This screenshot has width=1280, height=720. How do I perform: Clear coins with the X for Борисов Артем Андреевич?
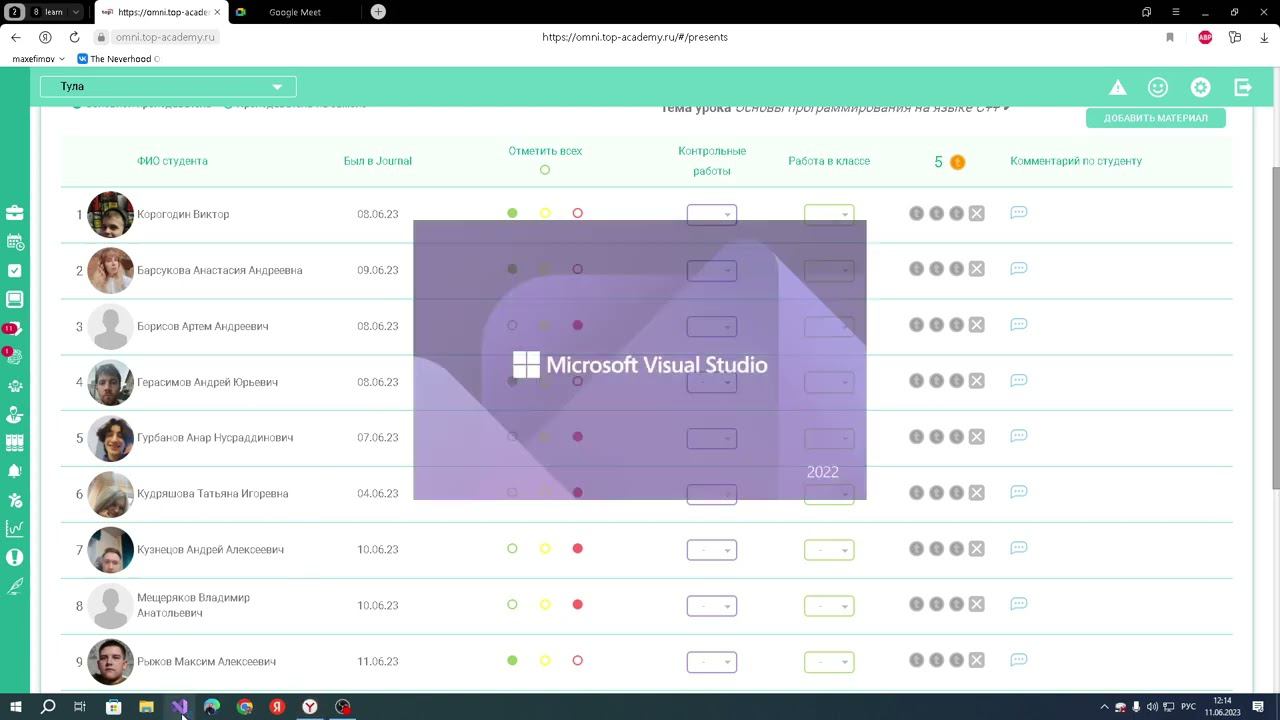coord(977,325)
